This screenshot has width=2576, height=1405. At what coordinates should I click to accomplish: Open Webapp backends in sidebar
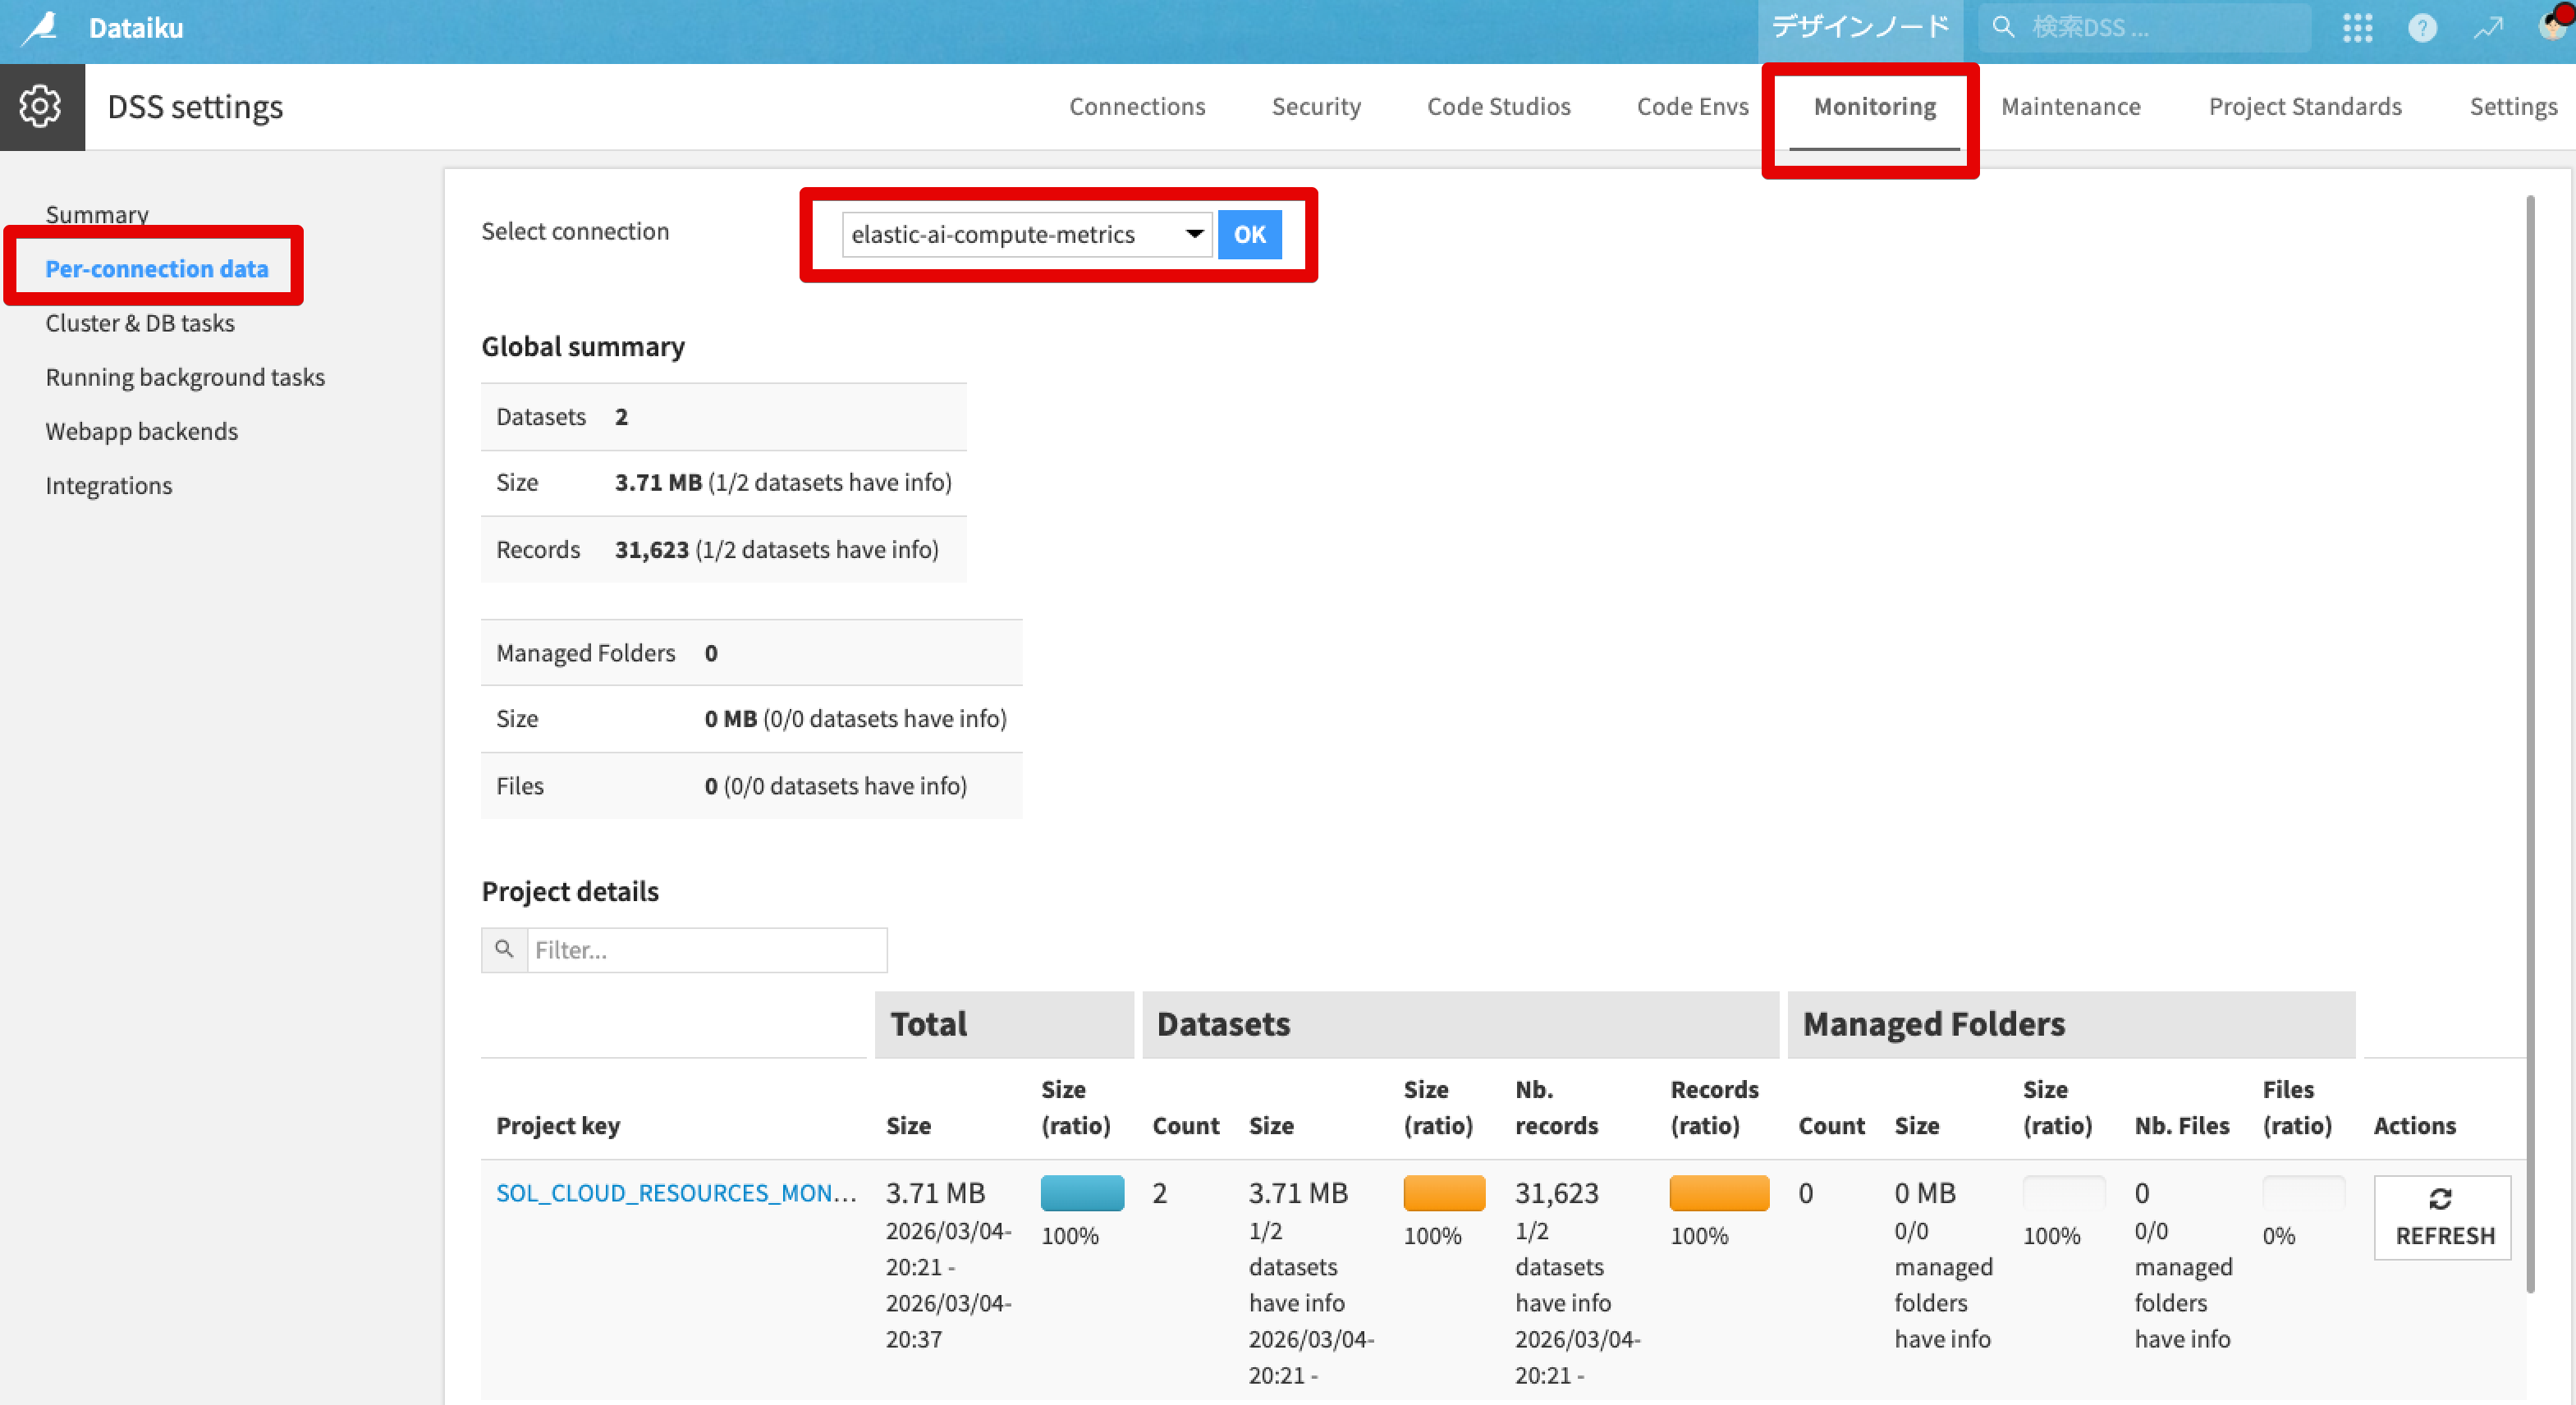point(141,431)
